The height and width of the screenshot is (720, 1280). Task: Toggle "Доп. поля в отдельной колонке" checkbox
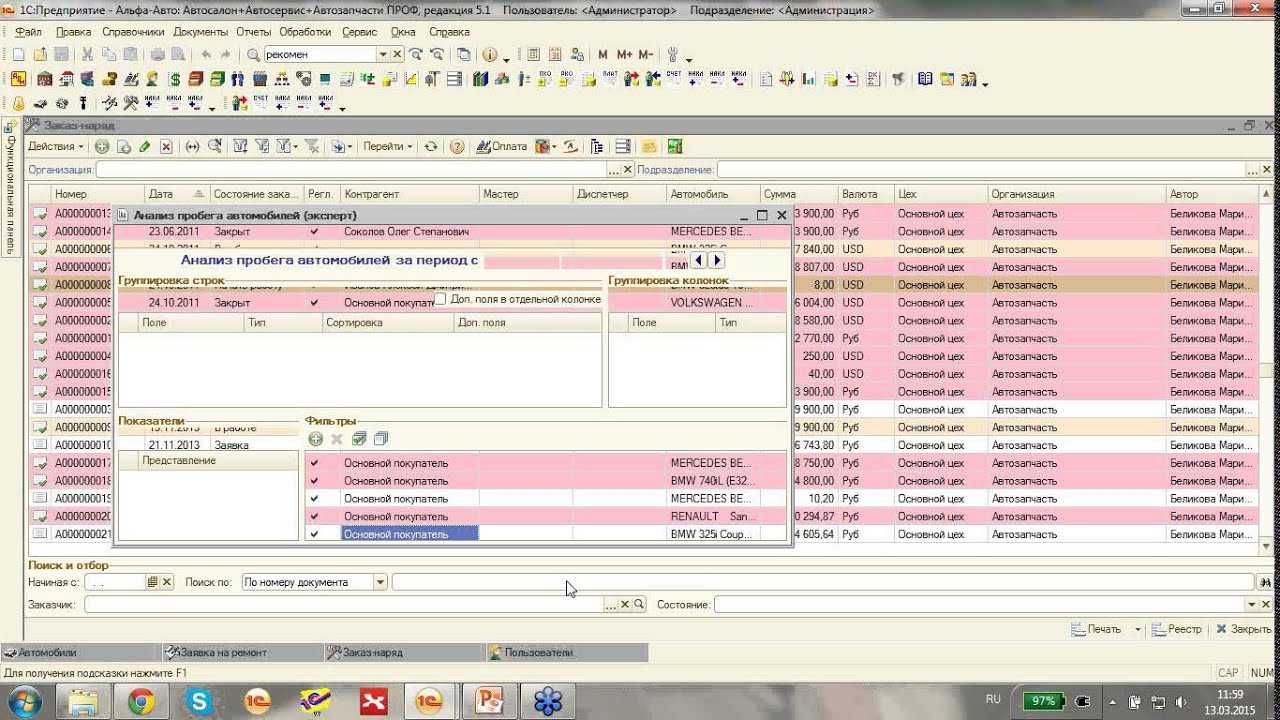(x=440, y=299)
